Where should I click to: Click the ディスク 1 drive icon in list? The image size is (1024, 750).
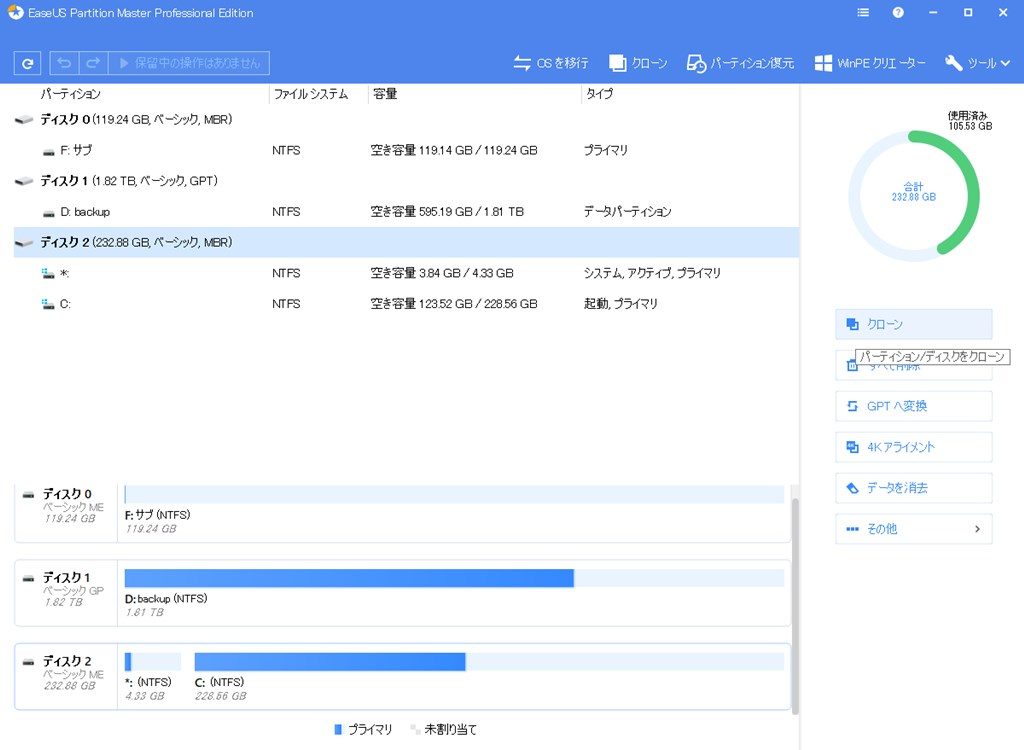click(x=24, y=181)
